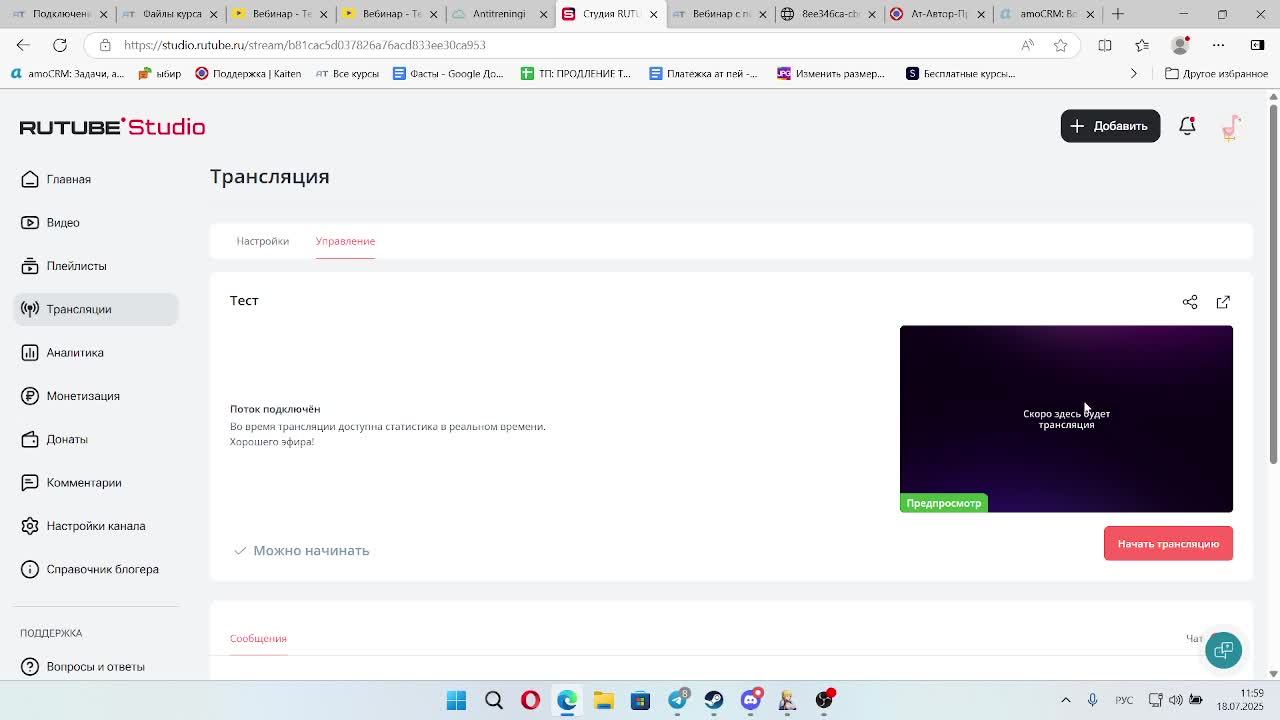This screenshot has width=1280, height=720.
Task: Click the Добавить button
Action: click(1110, 126)
